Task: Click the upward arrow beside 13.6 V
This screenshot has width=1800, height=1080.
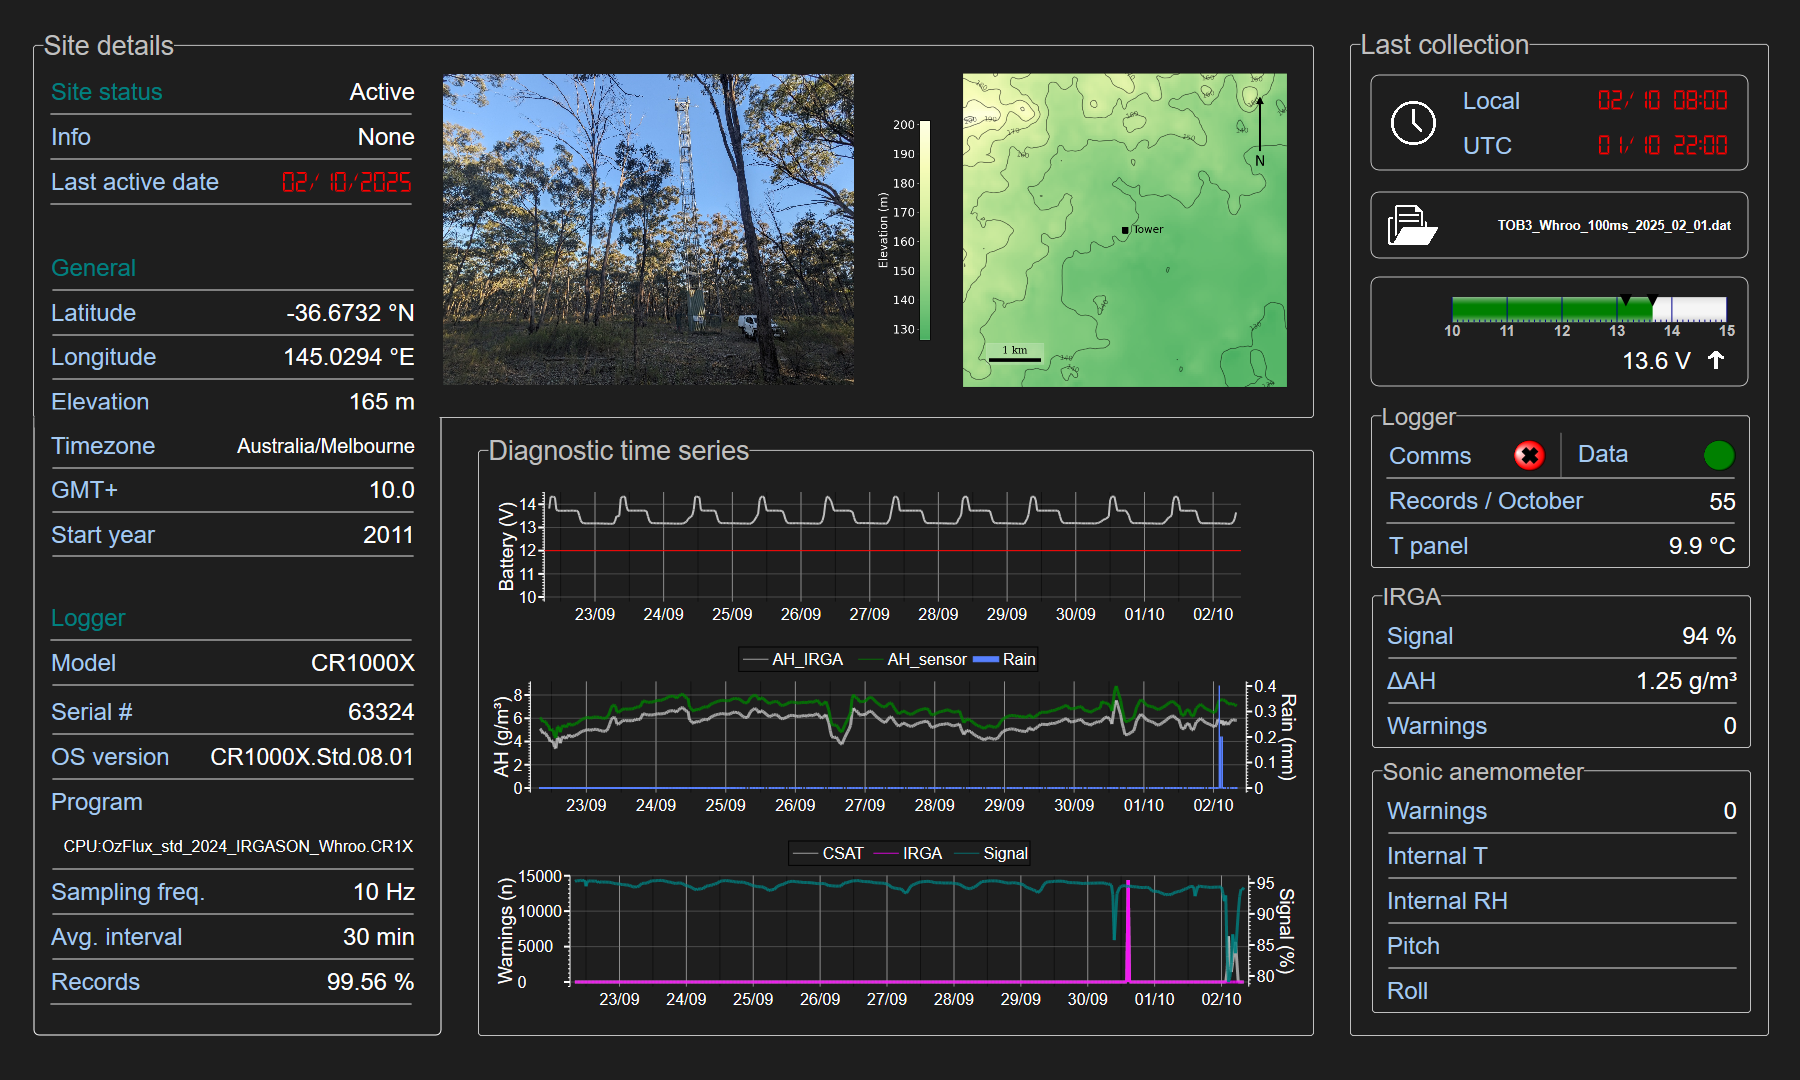Action: 1716,360
